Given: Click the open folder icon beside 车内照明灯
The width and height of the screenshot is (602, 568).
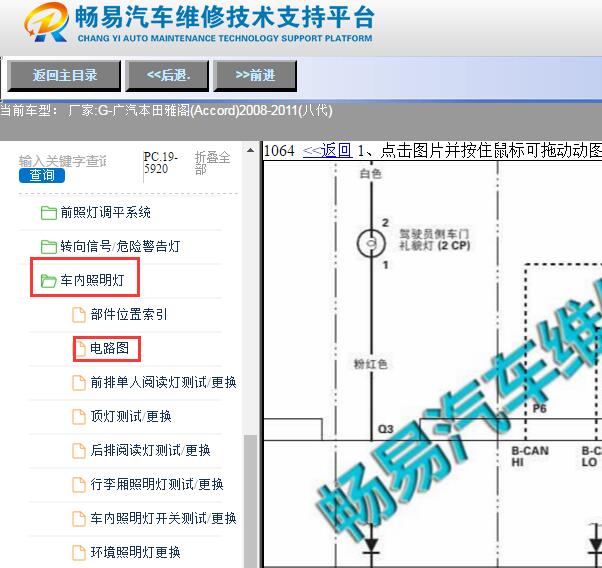Looking at the screenshot, I should click(49, 280).
